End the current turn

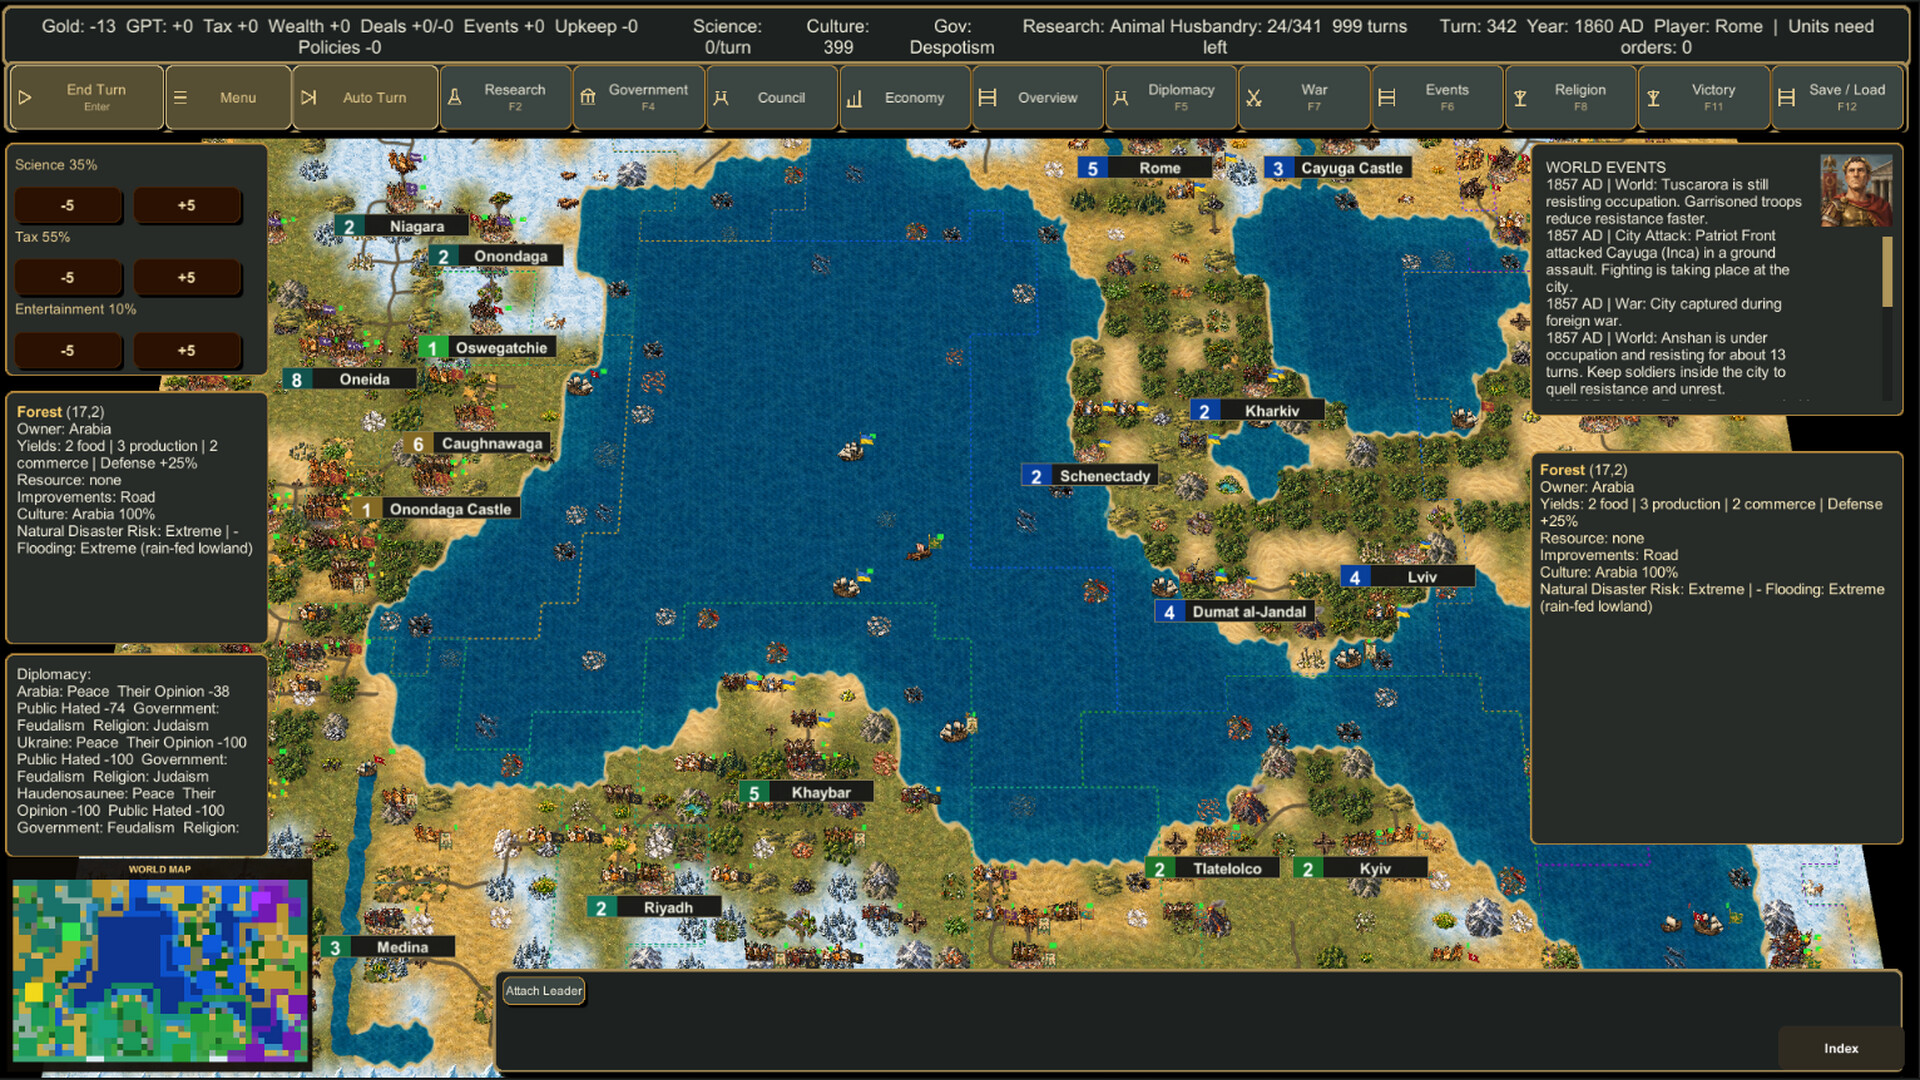[86, 97]
